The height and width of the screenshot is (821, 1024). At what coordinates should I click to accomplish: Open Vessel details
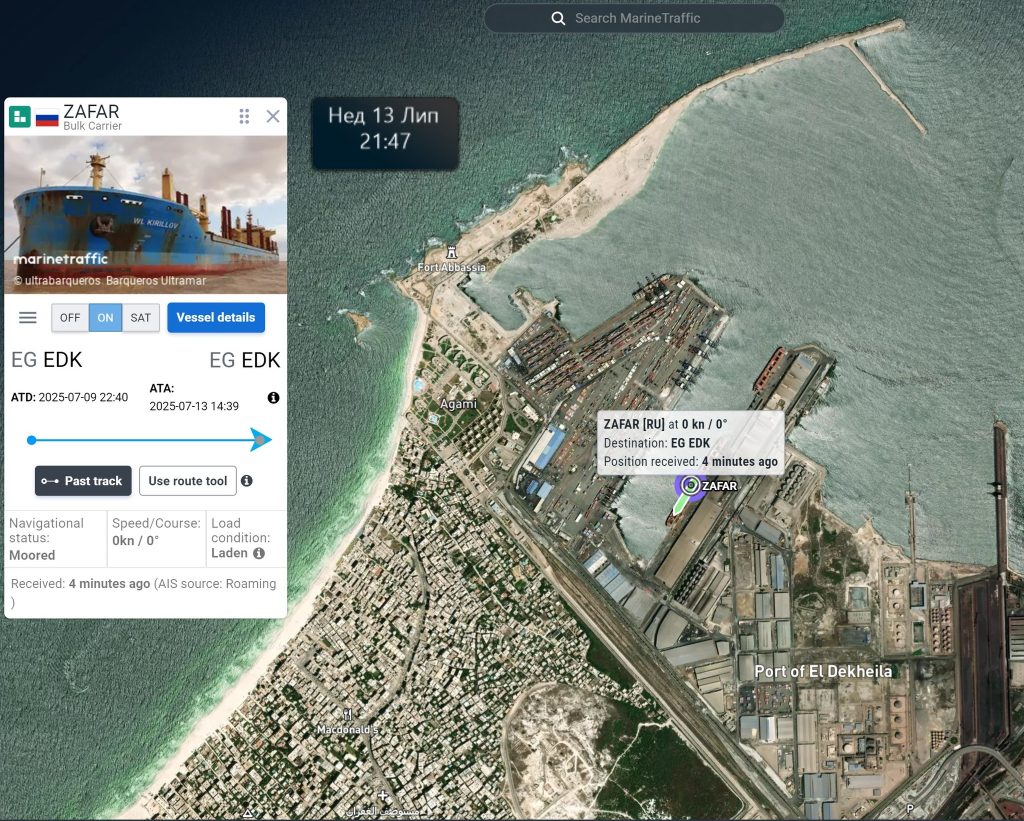click(x=216, y=317)
